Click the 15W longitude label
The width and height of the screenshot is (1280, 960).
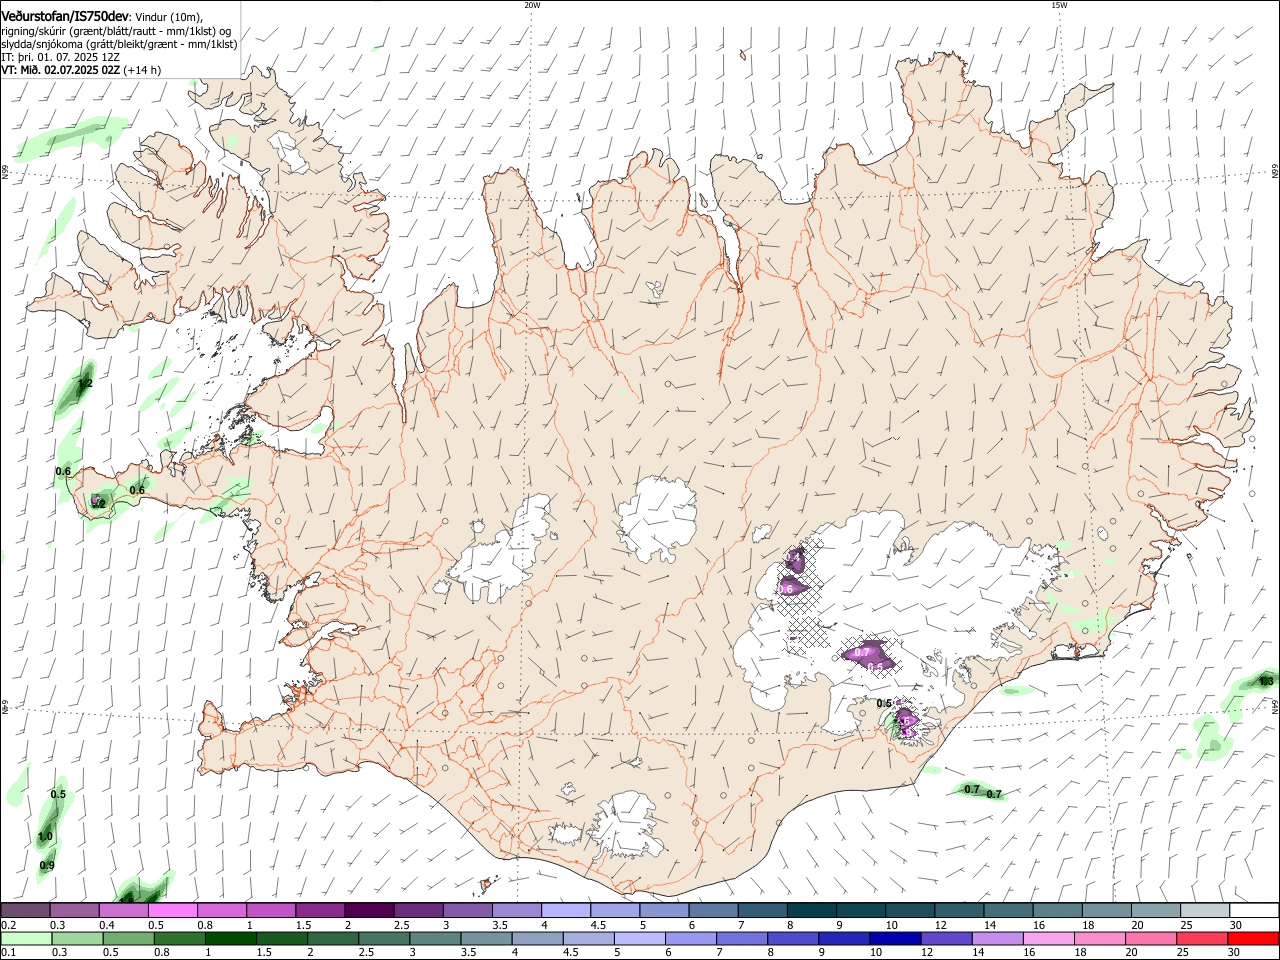click(x=1059, y=5)
